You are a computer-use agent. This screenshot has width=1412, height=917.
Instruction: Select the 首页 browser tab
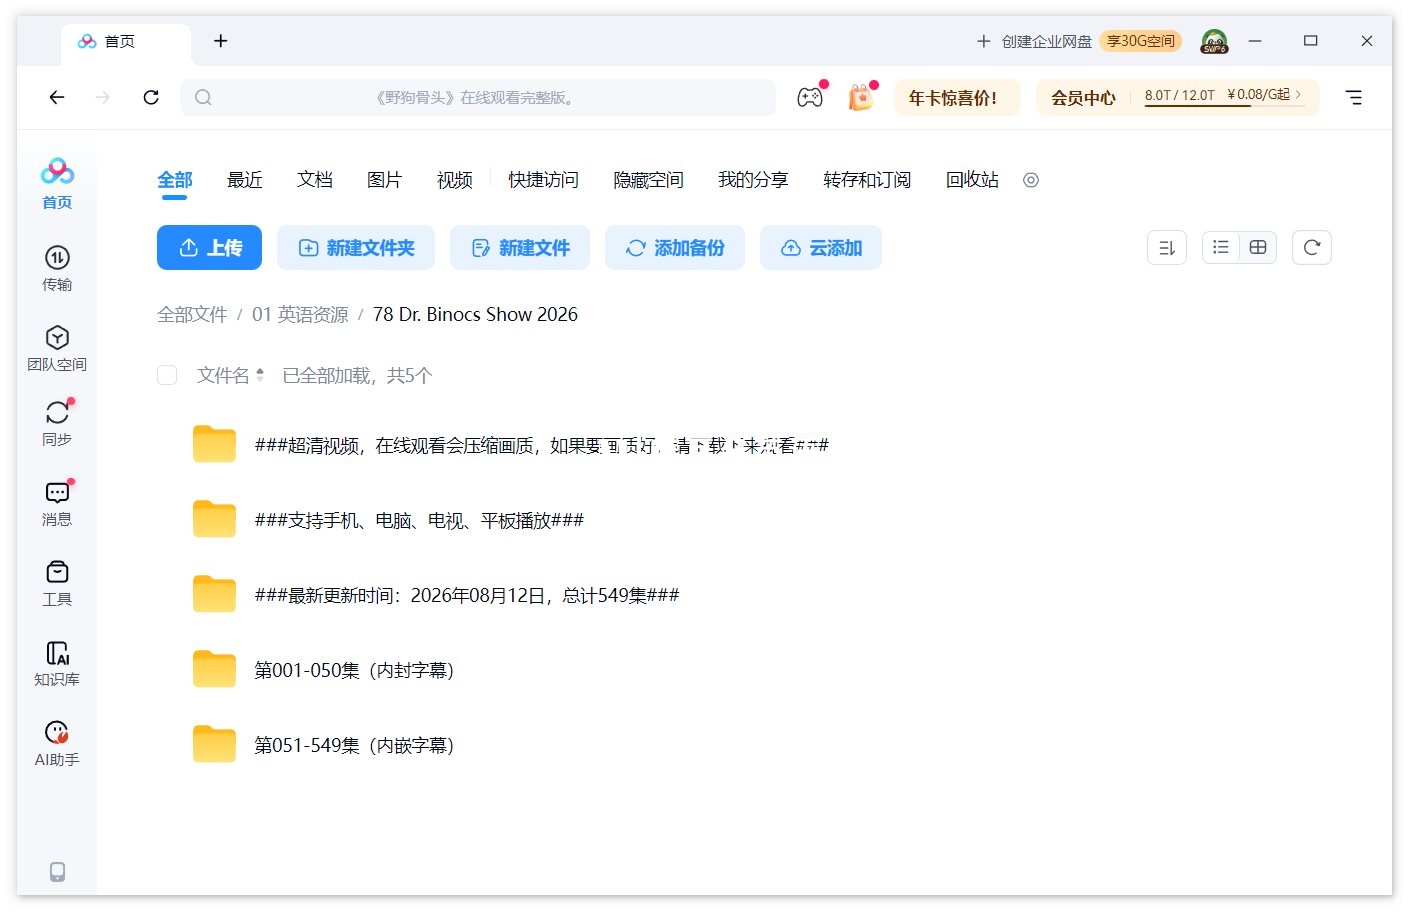tap(125, 42)
